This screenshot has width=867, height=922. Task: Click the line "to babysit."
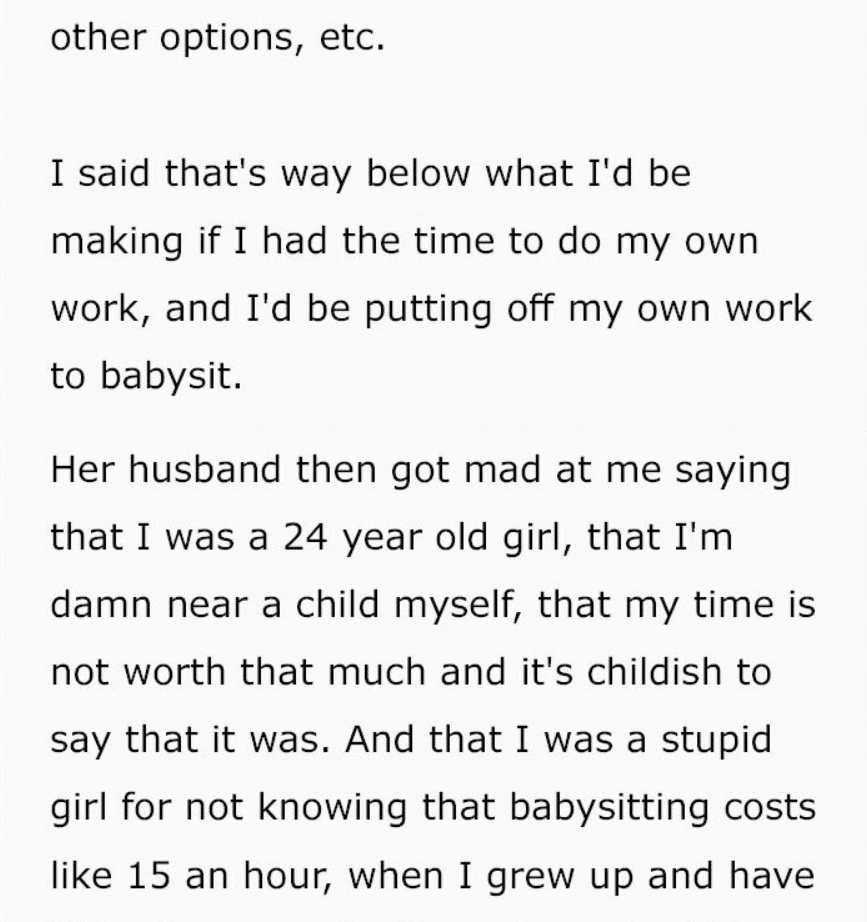point(145,376)
